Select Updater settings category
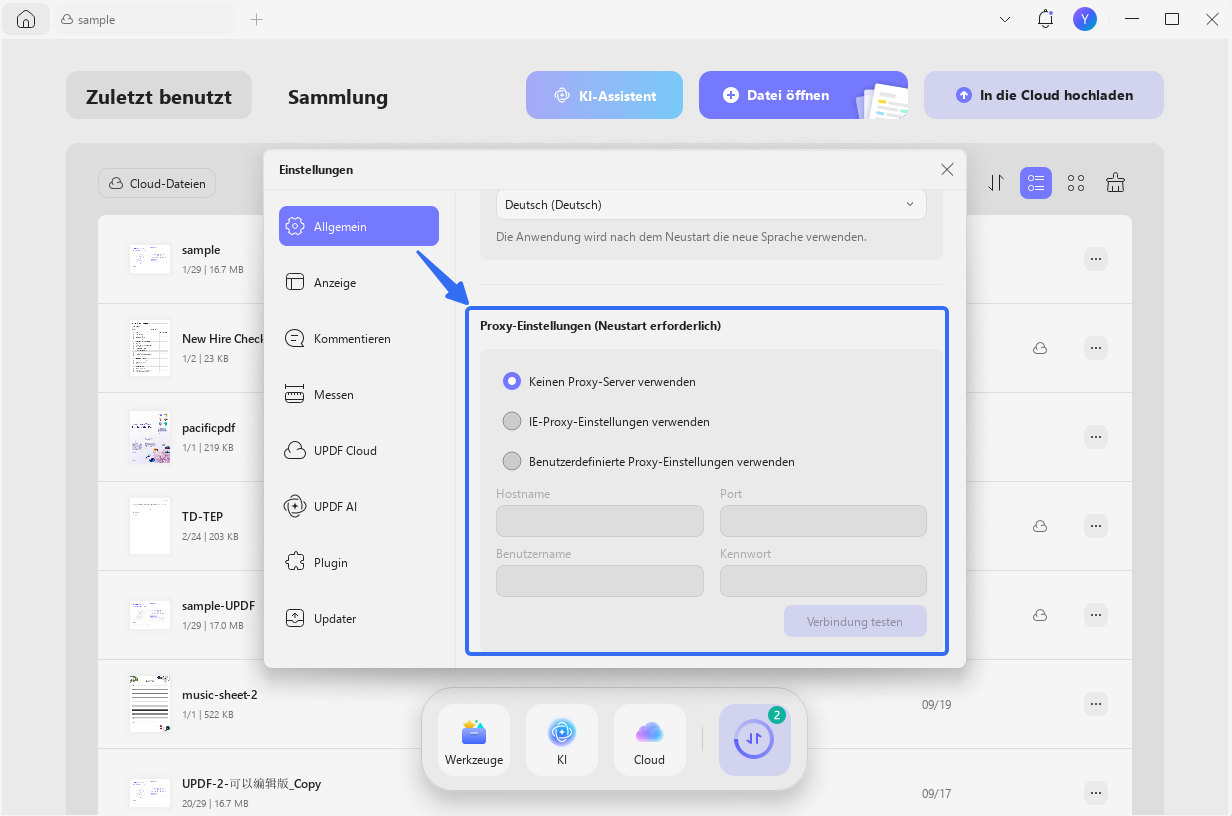The height and width of the screenshot is (816, 1232). 359,618
